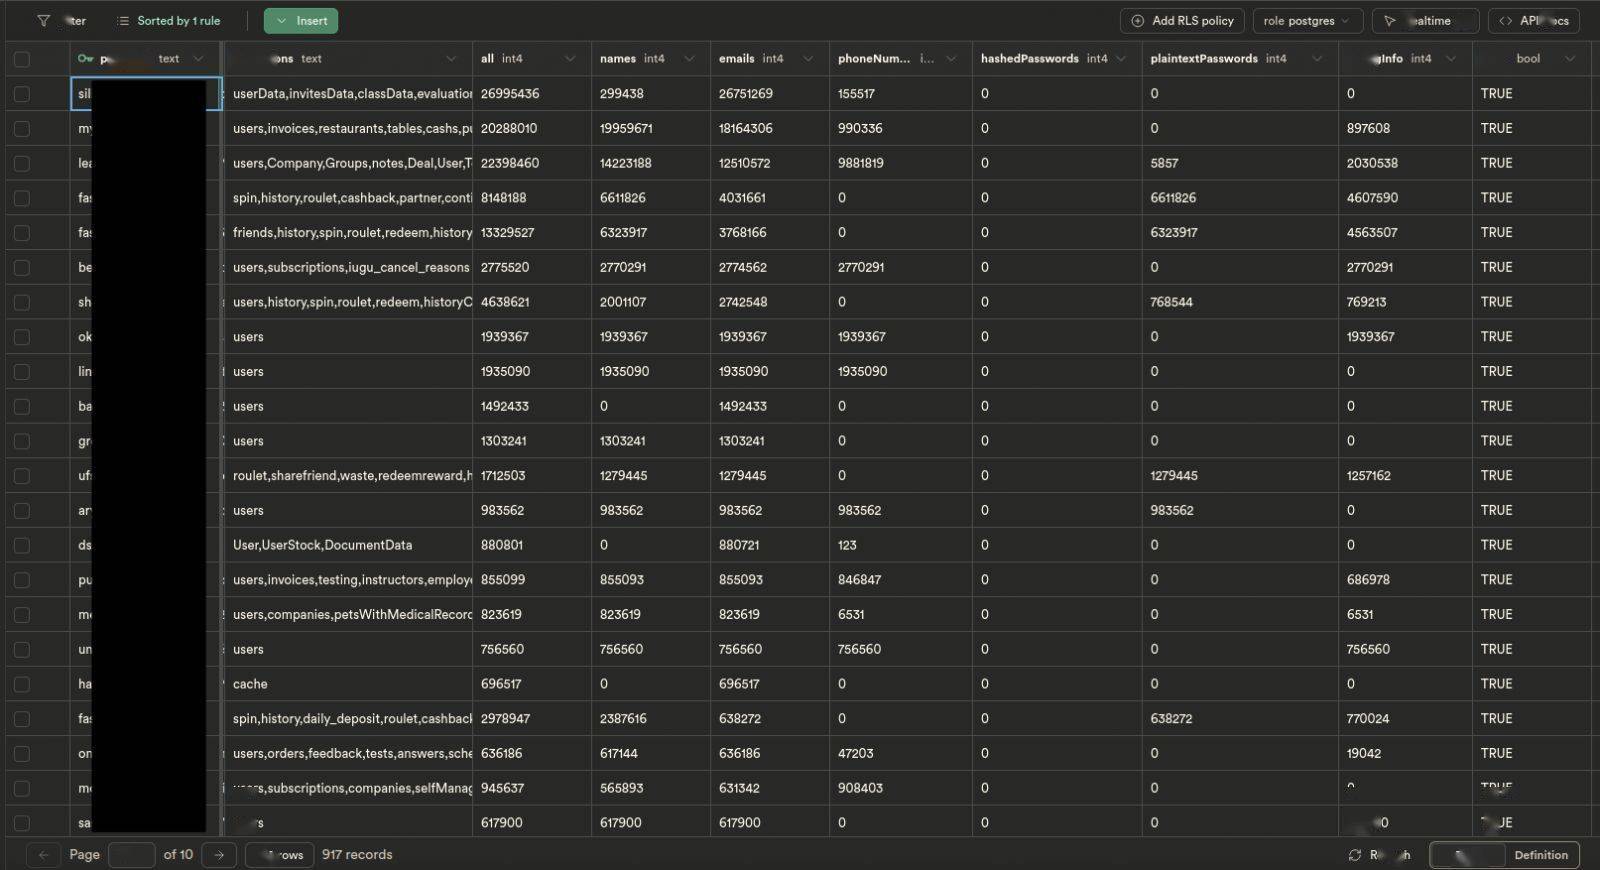The height and width of the screenshot is (870, 1600).
Task: Select all cell 880801
Action: click(x=532, y=545)
